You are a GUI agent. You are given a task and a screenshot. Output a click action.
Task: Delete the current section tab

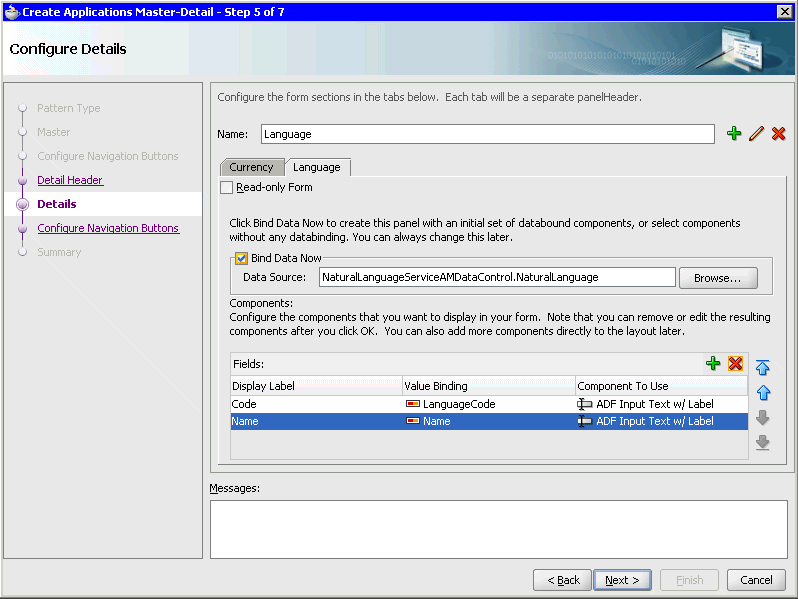coord(778,134)
